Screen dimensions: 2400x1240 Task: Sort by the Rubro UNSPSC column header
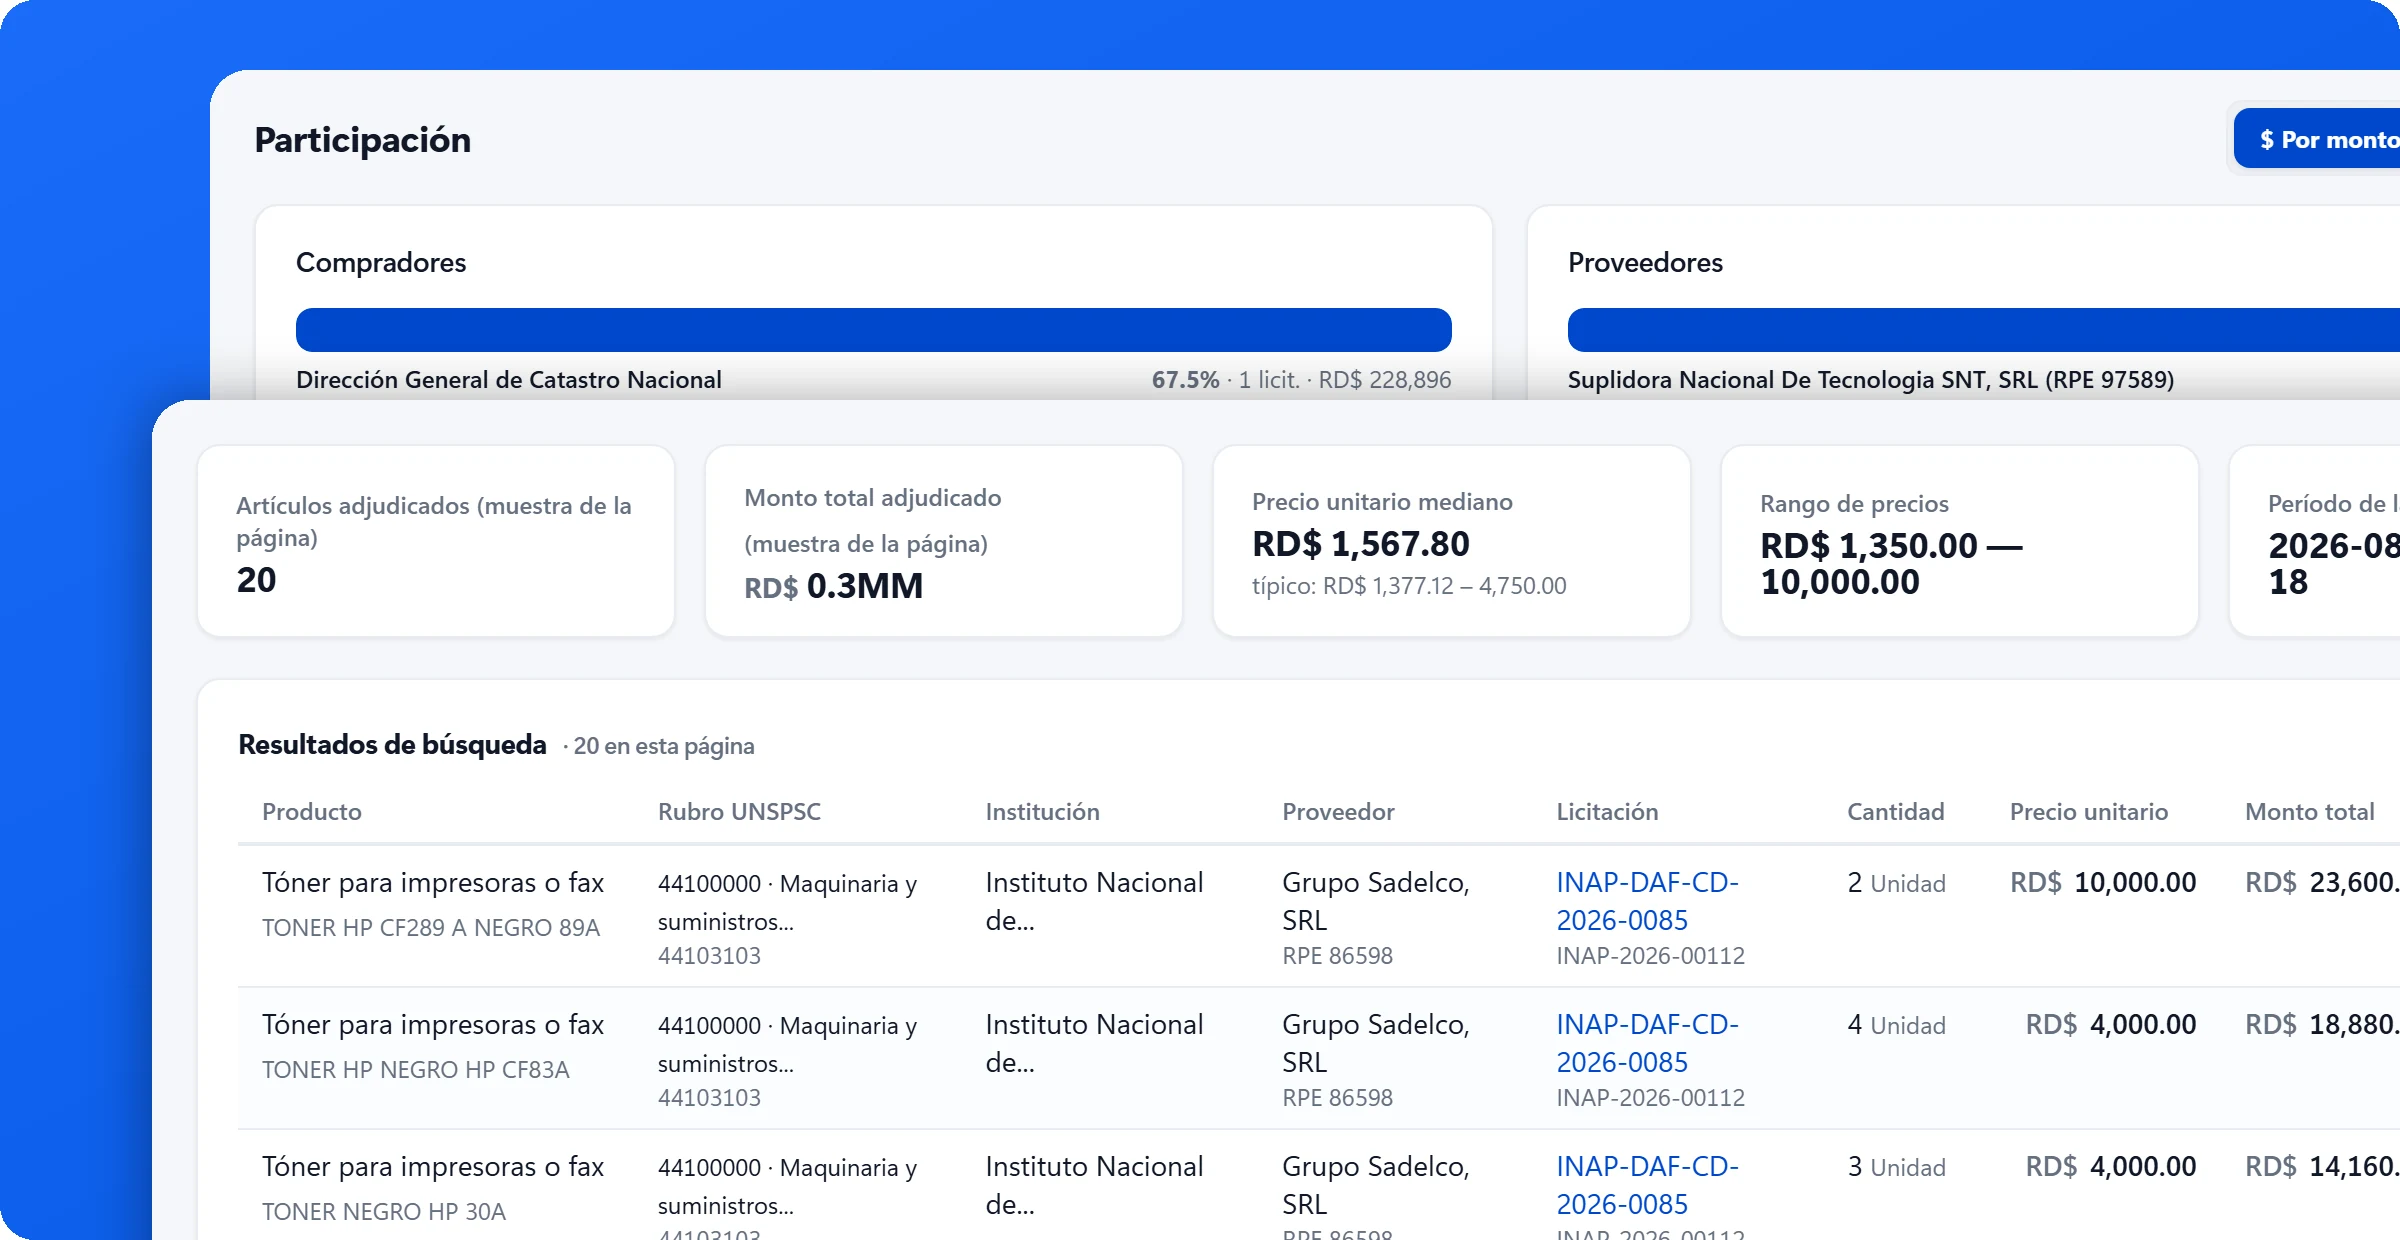pyautogui.click(x=739, y=812)
